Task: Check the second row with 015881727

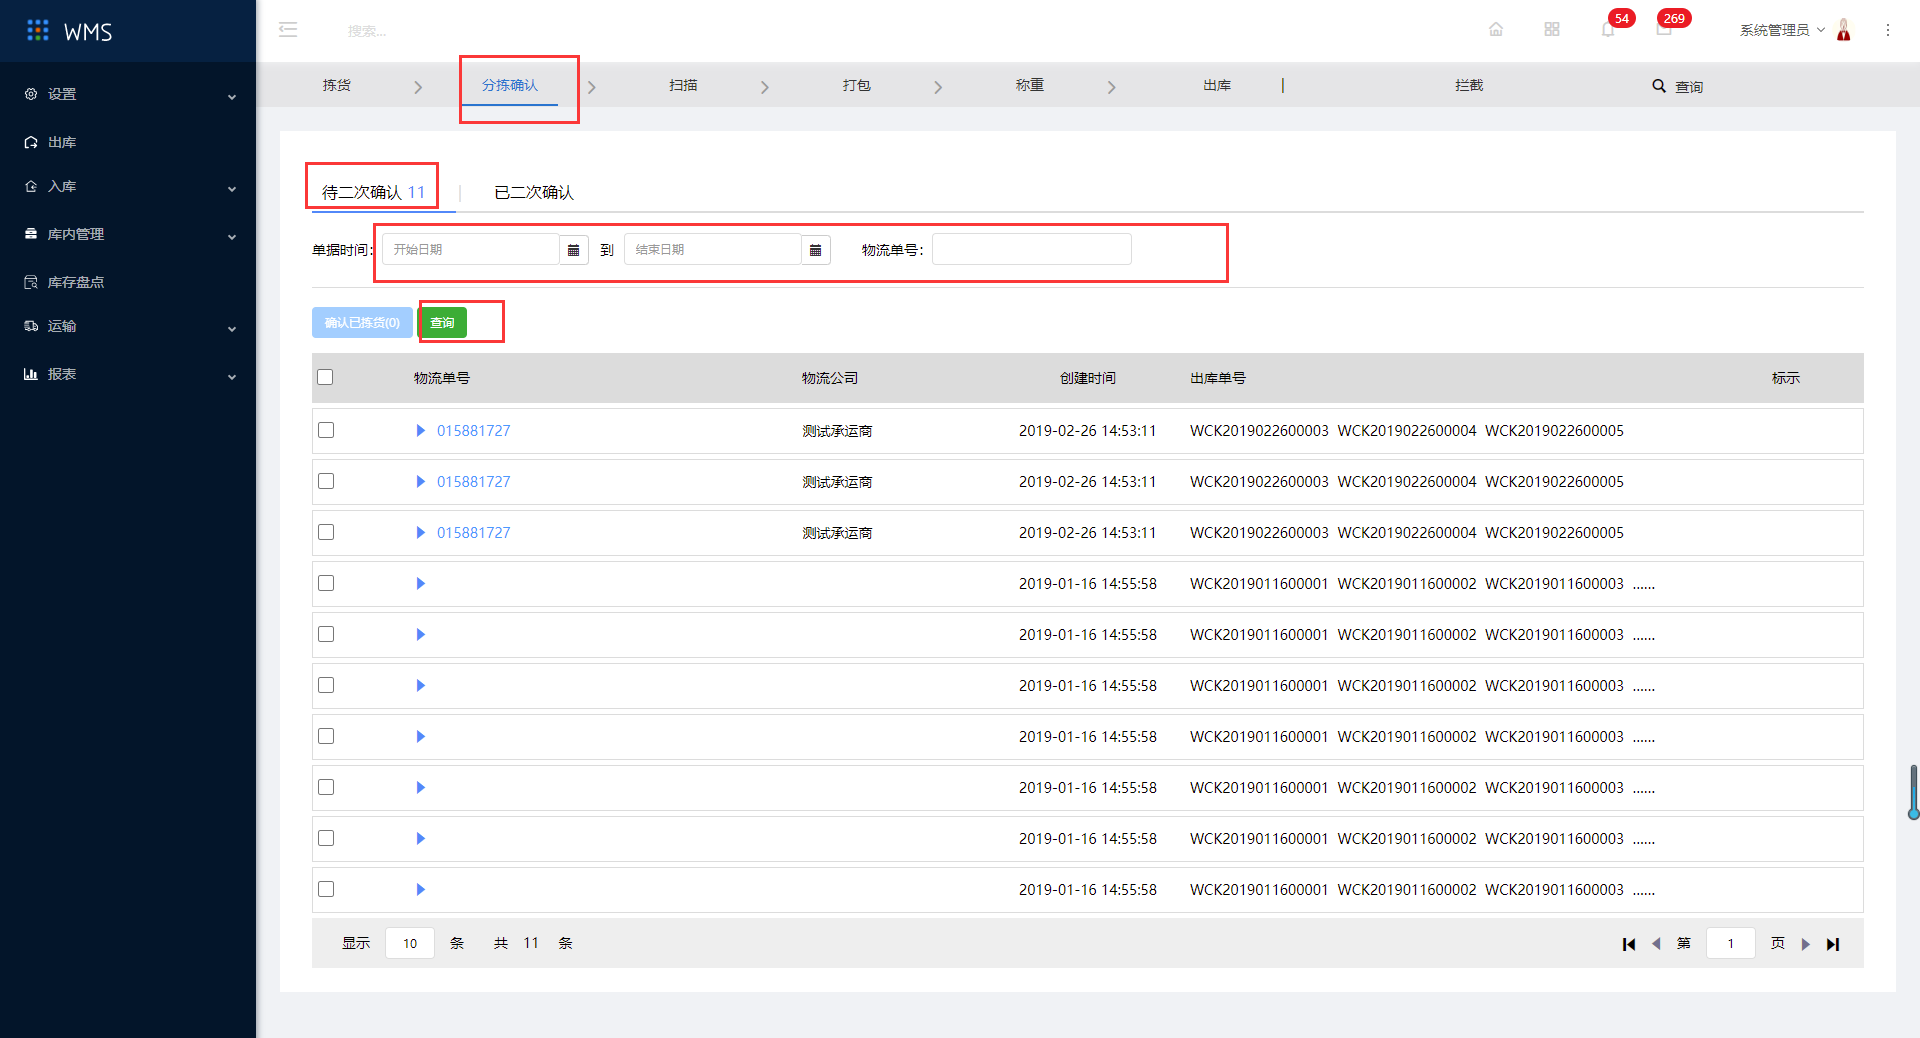Action: pyautogui.click(x=326, y=481)
